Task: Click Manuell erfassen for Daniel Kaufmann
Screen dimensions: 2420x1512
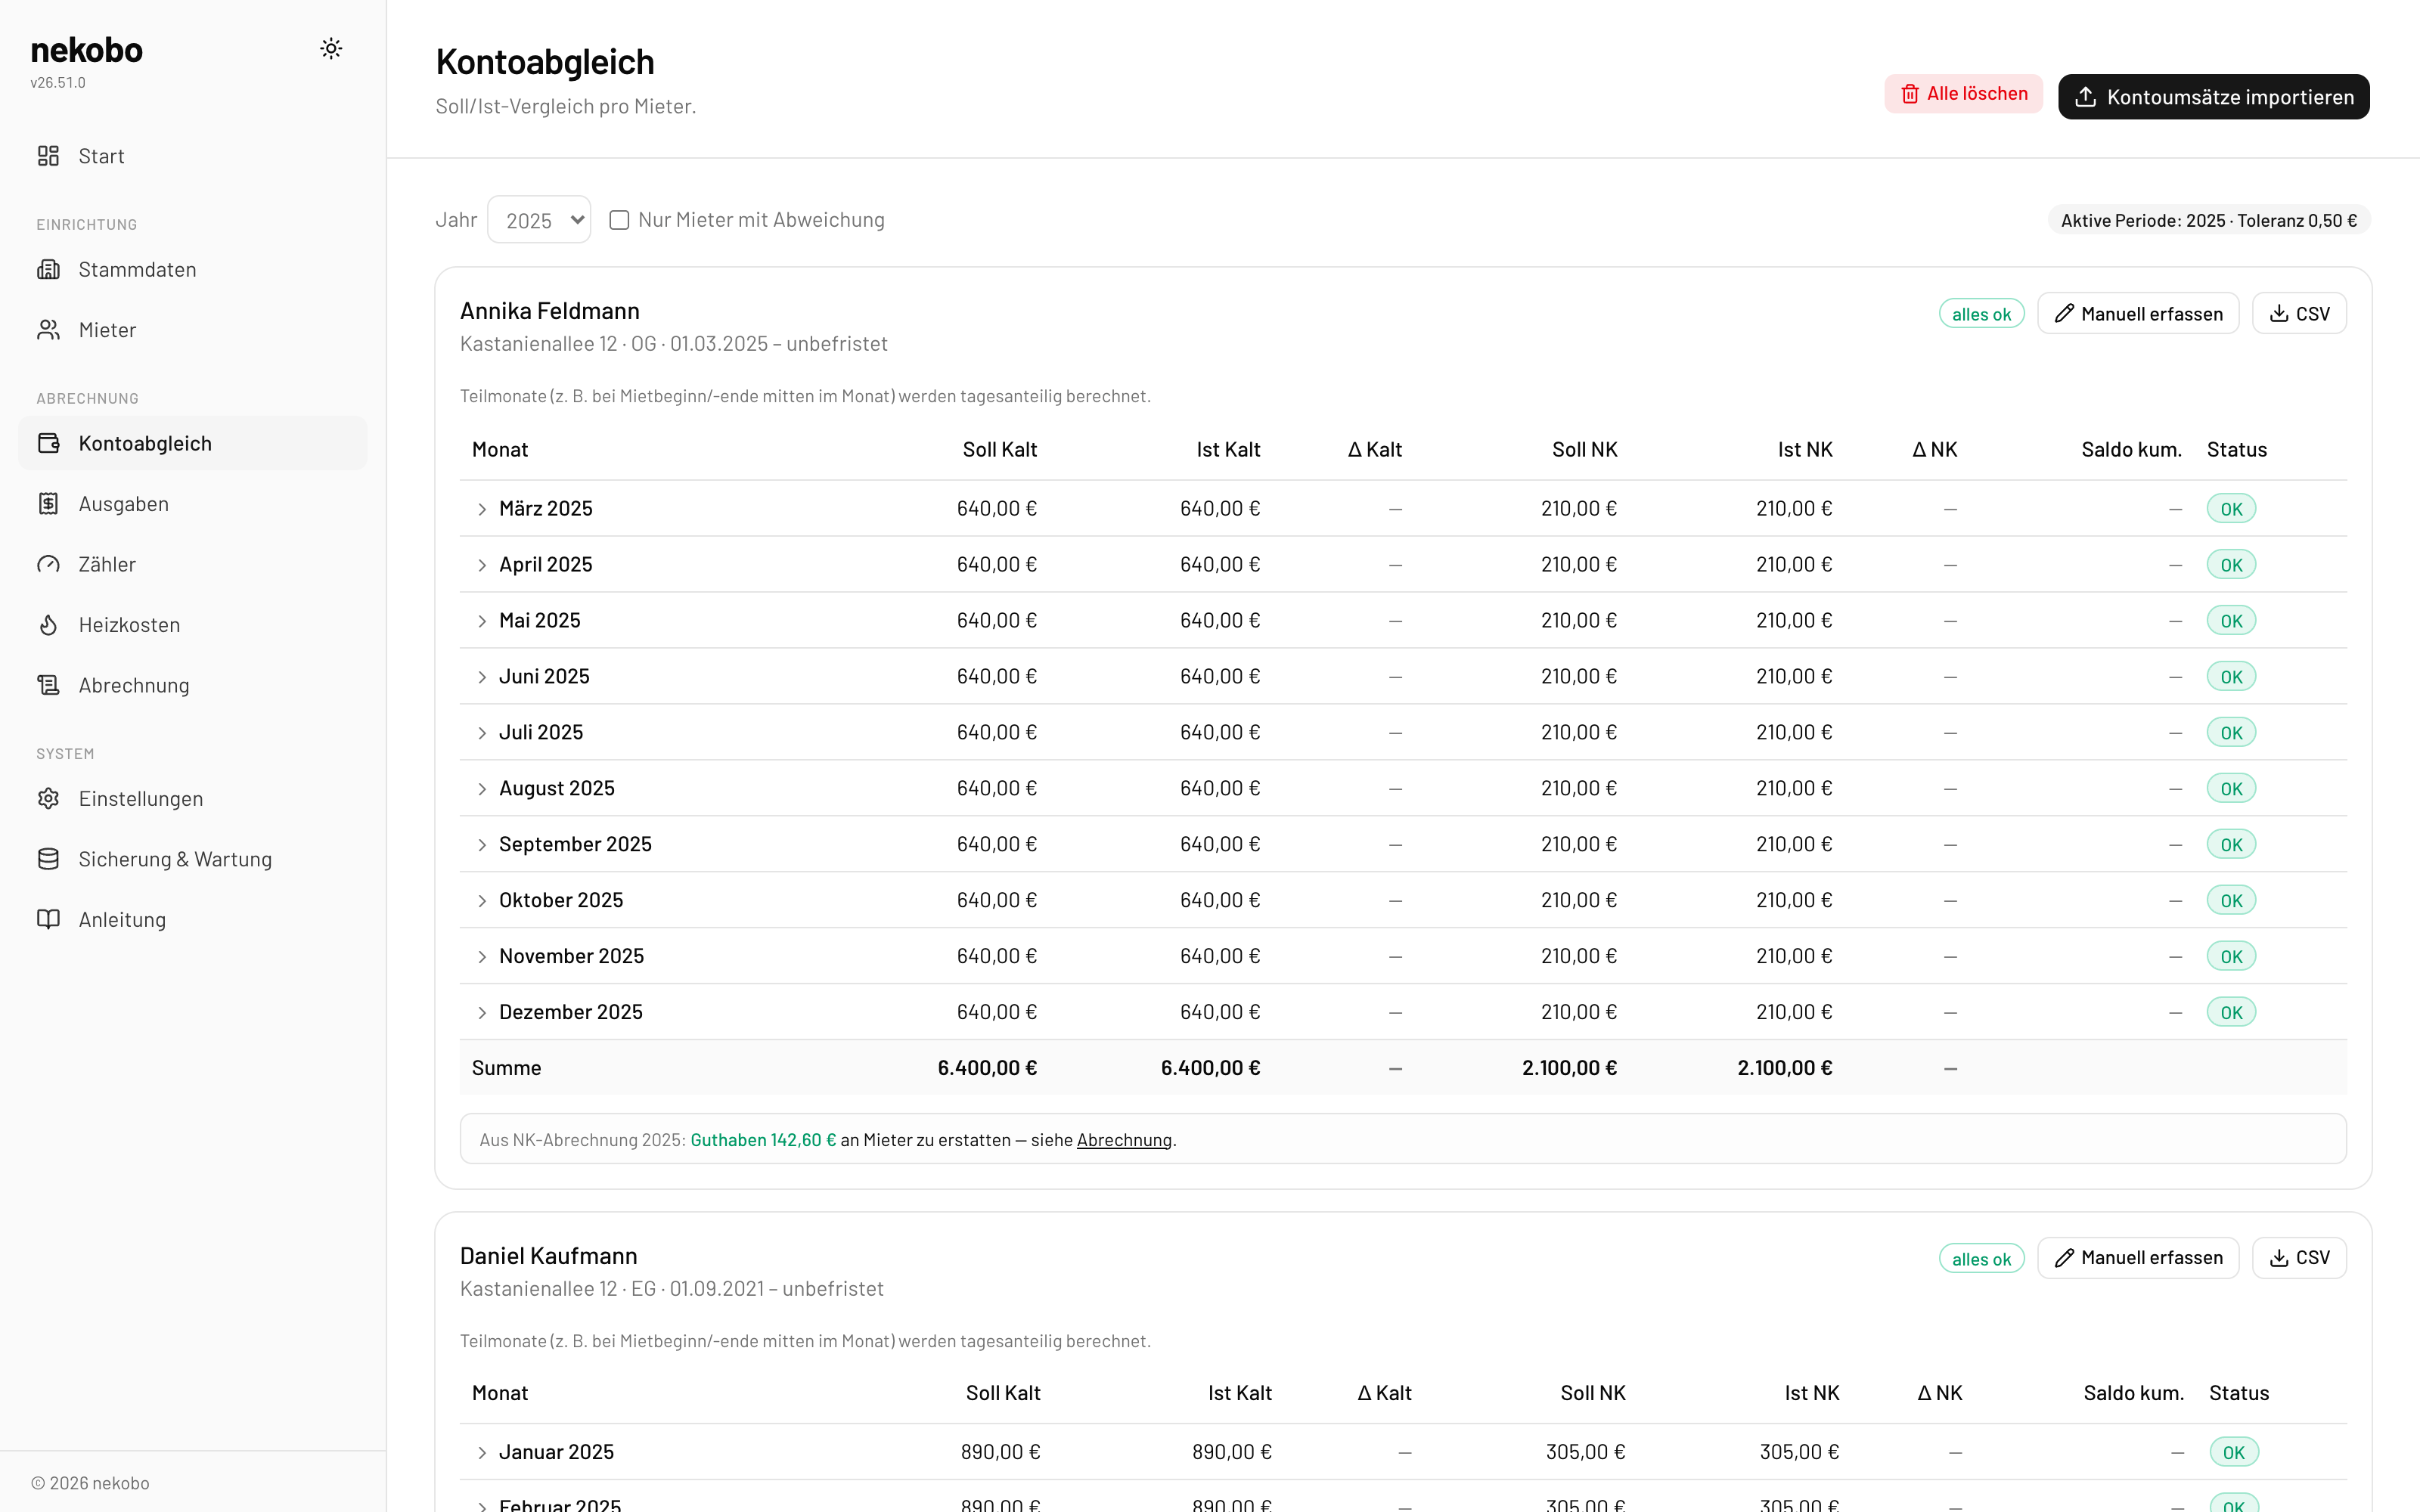Action: tap(2138, 1258)
